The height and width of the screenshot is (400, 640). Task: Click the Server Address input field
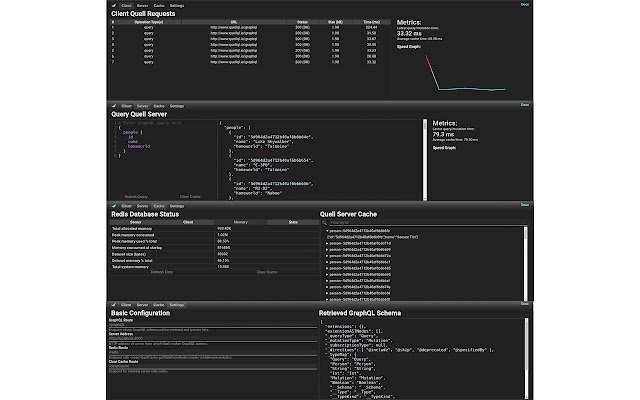tap(213, 339)
